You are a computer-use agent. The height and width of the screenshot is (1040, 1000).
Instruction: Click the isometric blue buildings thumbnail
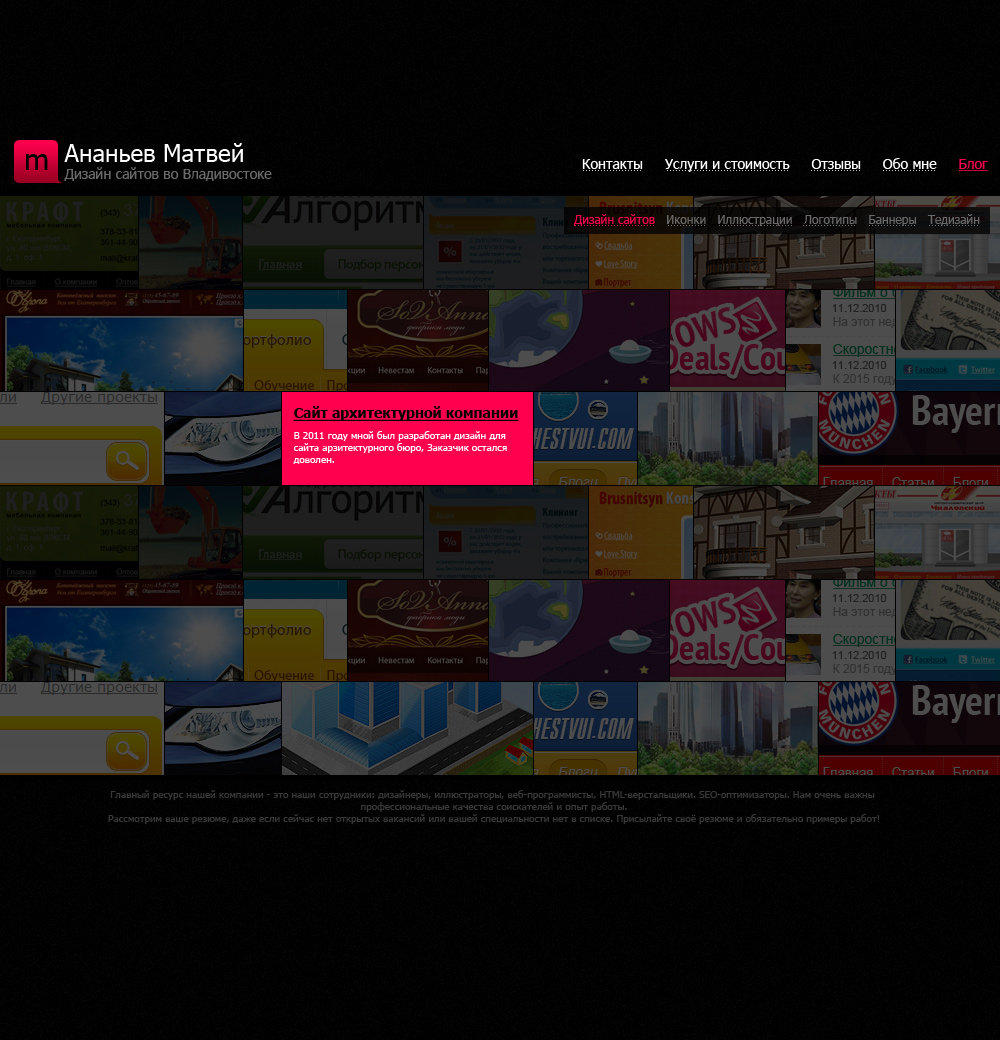tap(407, 728)
